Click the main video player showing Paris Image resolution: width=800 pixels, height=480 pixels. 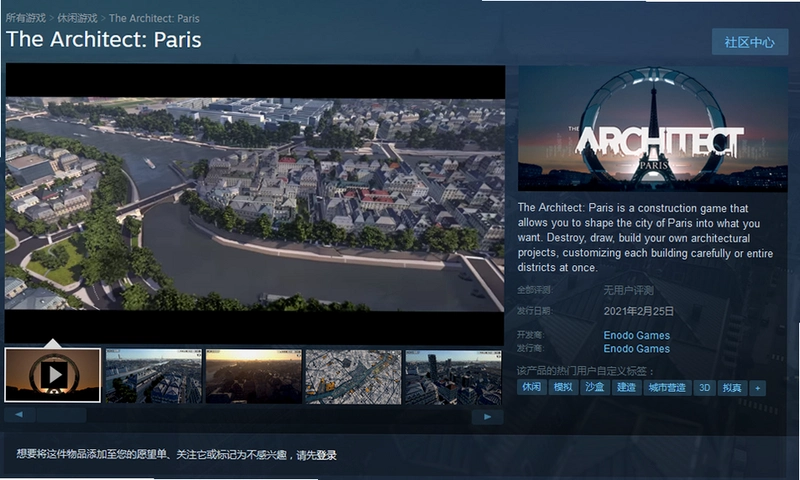(x=255, y=204)
